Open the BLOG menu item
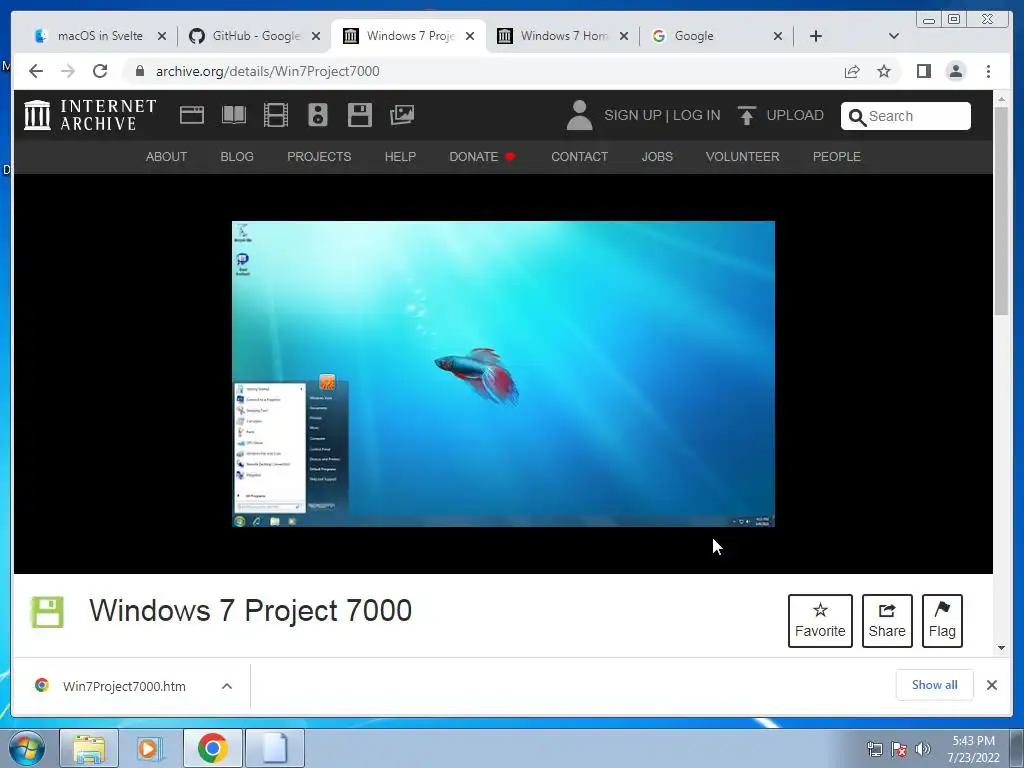1024x768 pixels. [237, 157]
